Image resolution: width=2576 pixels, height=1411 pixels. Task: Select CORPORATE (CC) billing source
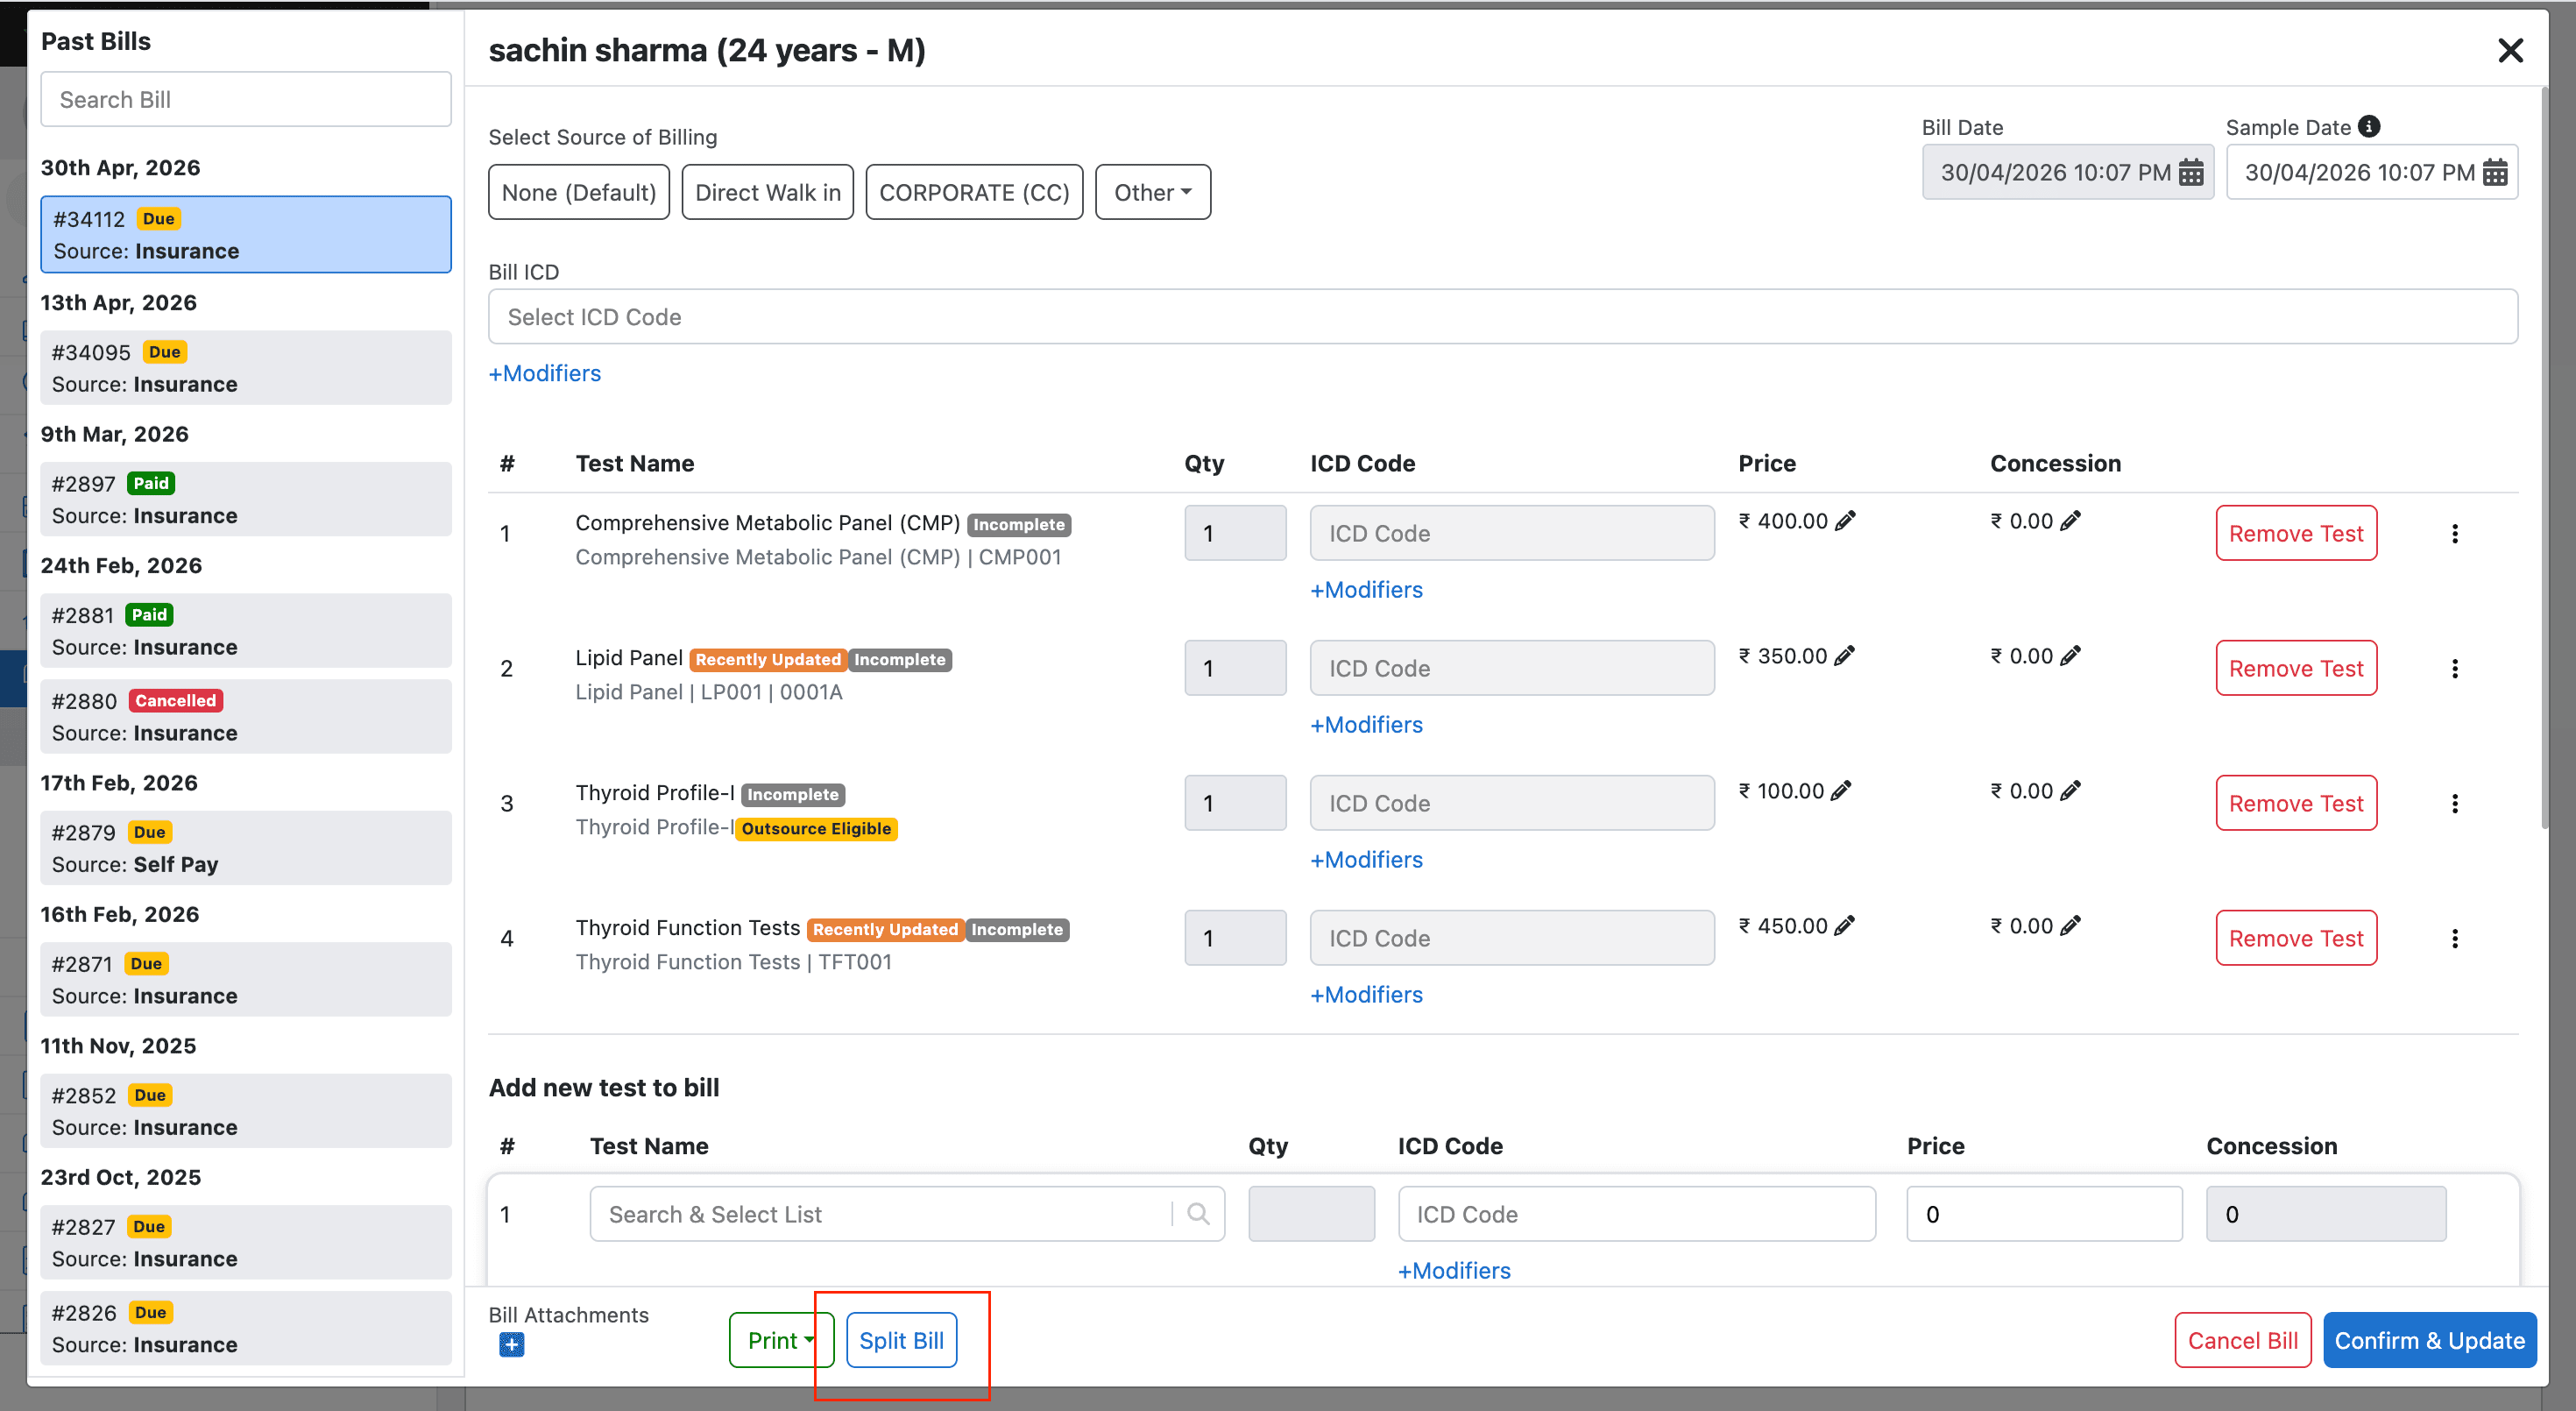coord(974,192)
